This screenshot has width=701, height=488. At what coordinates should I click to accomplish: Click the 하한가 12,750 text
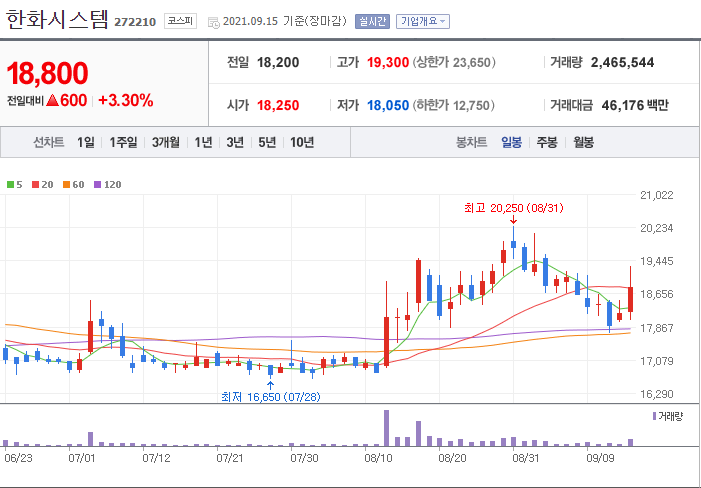454,105
